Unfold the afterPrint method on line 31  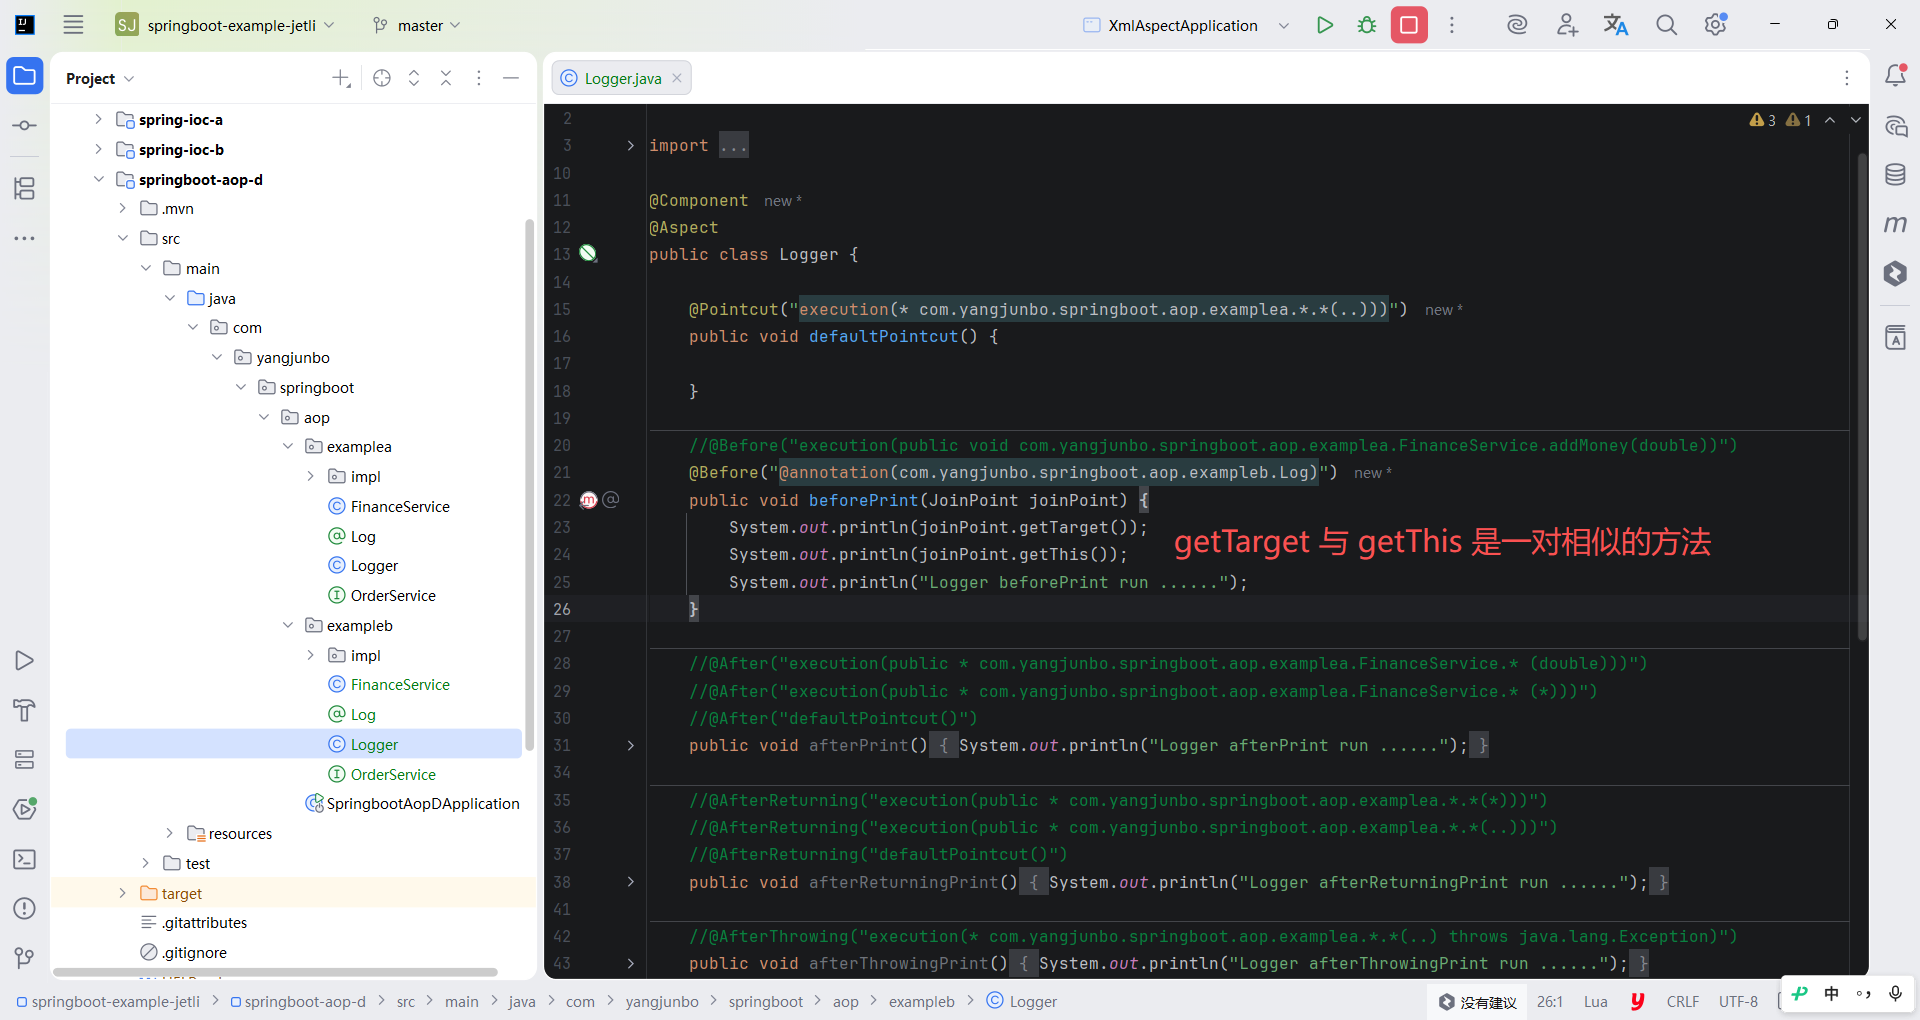click(630, 746)
